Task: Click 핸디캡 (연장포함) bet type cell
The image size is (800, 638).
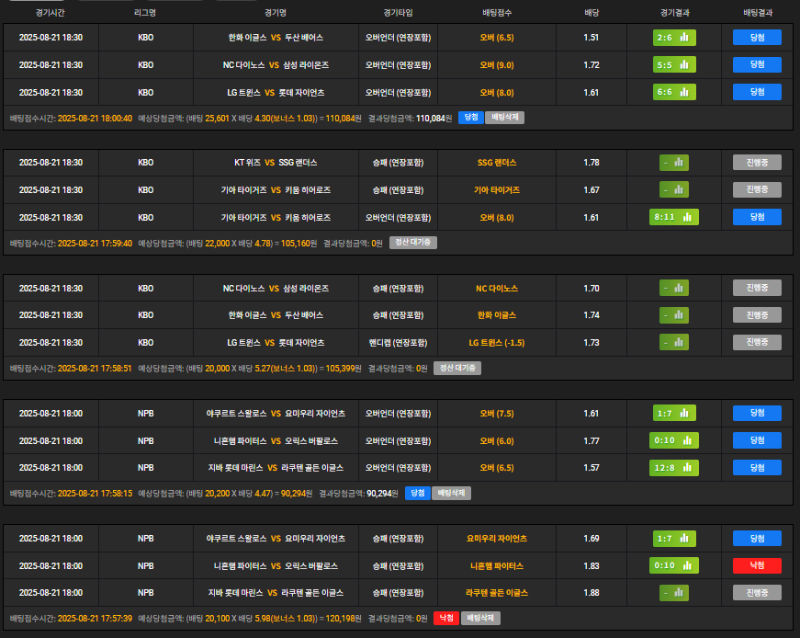Action: [x=398, y=342]
